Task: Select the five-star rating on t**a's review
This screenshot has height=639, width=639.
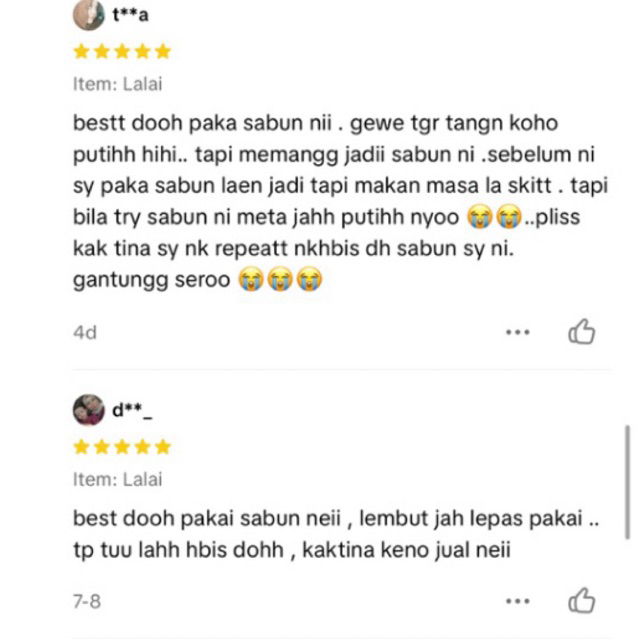Action: click(122, 52)
